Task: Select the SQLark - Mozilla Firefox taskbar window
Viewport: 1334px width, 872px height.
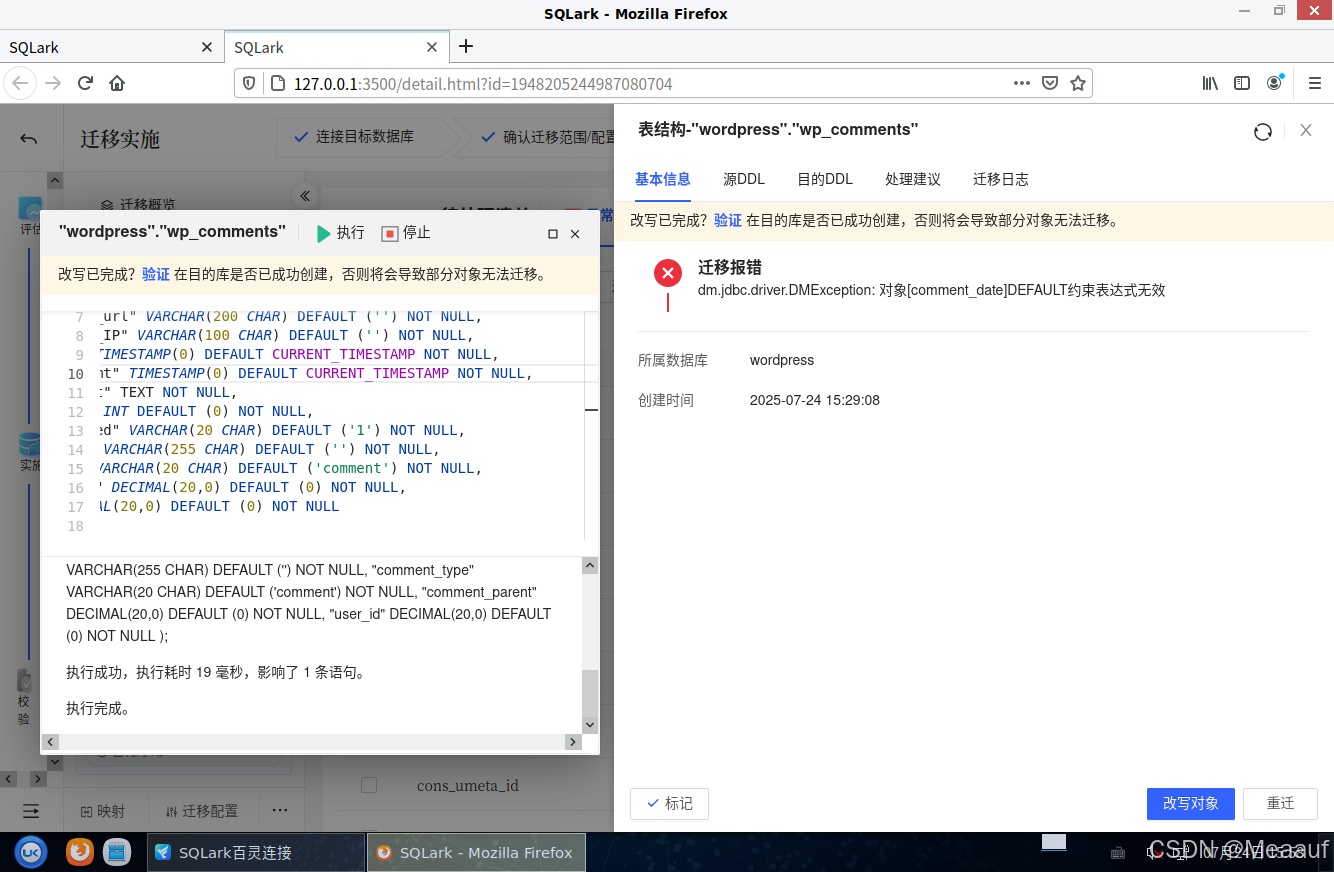Action: point(476,852)
